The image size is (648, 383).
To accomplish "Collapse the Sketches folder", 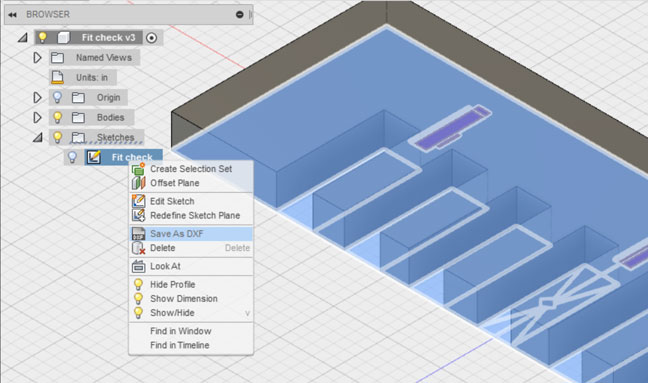I will [38, 137].
